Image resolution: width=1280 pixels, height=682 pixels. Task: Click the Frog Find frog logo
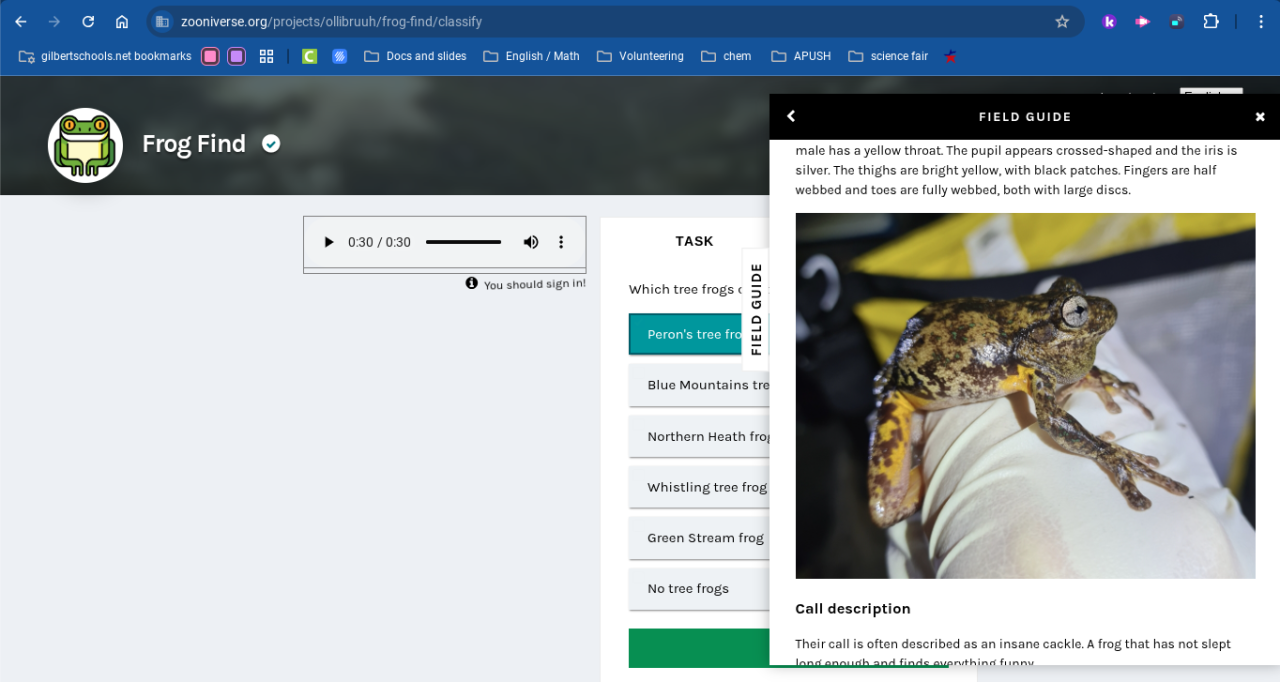pyautogui.click(x=86, y=145)
